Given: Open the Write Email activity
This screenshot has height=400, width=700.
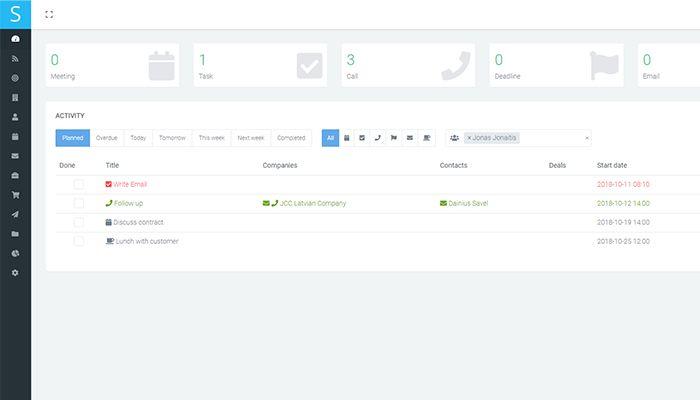Looking at the screenshot, I should (x=130, y=184).
